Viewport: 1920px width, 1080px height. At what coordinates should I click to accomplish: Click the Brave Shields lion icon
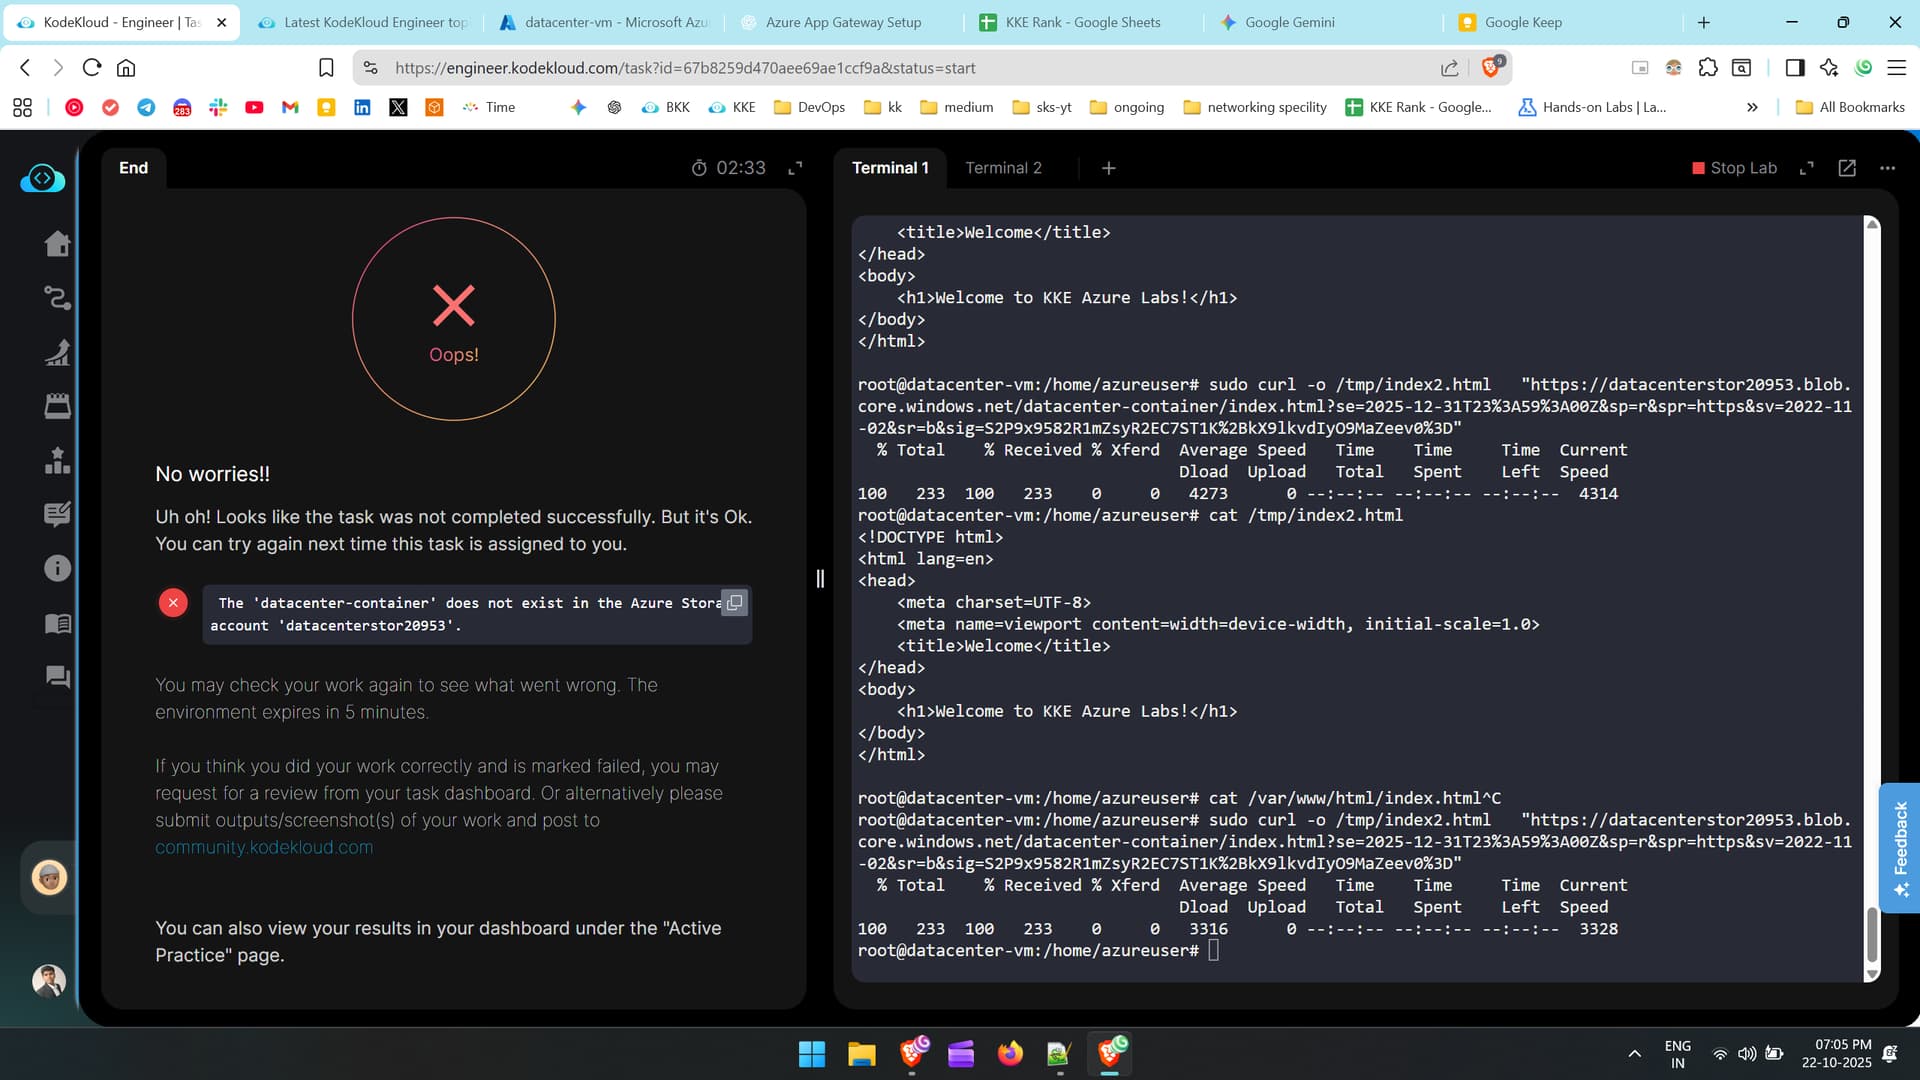pyautogui.click(x=1491, y=67)
